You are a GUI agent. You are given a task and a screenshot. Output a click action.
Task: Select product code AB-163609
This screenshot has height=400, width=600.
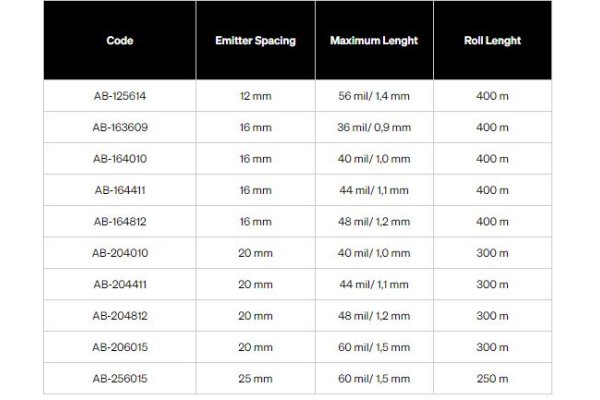pos(119,128)
